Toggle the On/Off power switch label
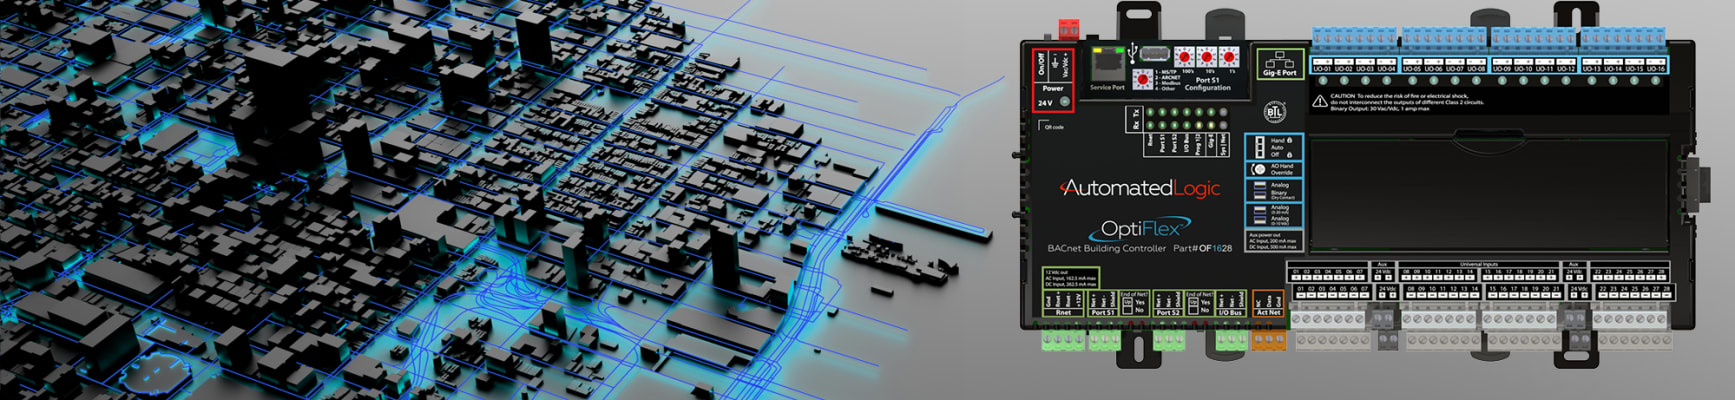 1041,65
